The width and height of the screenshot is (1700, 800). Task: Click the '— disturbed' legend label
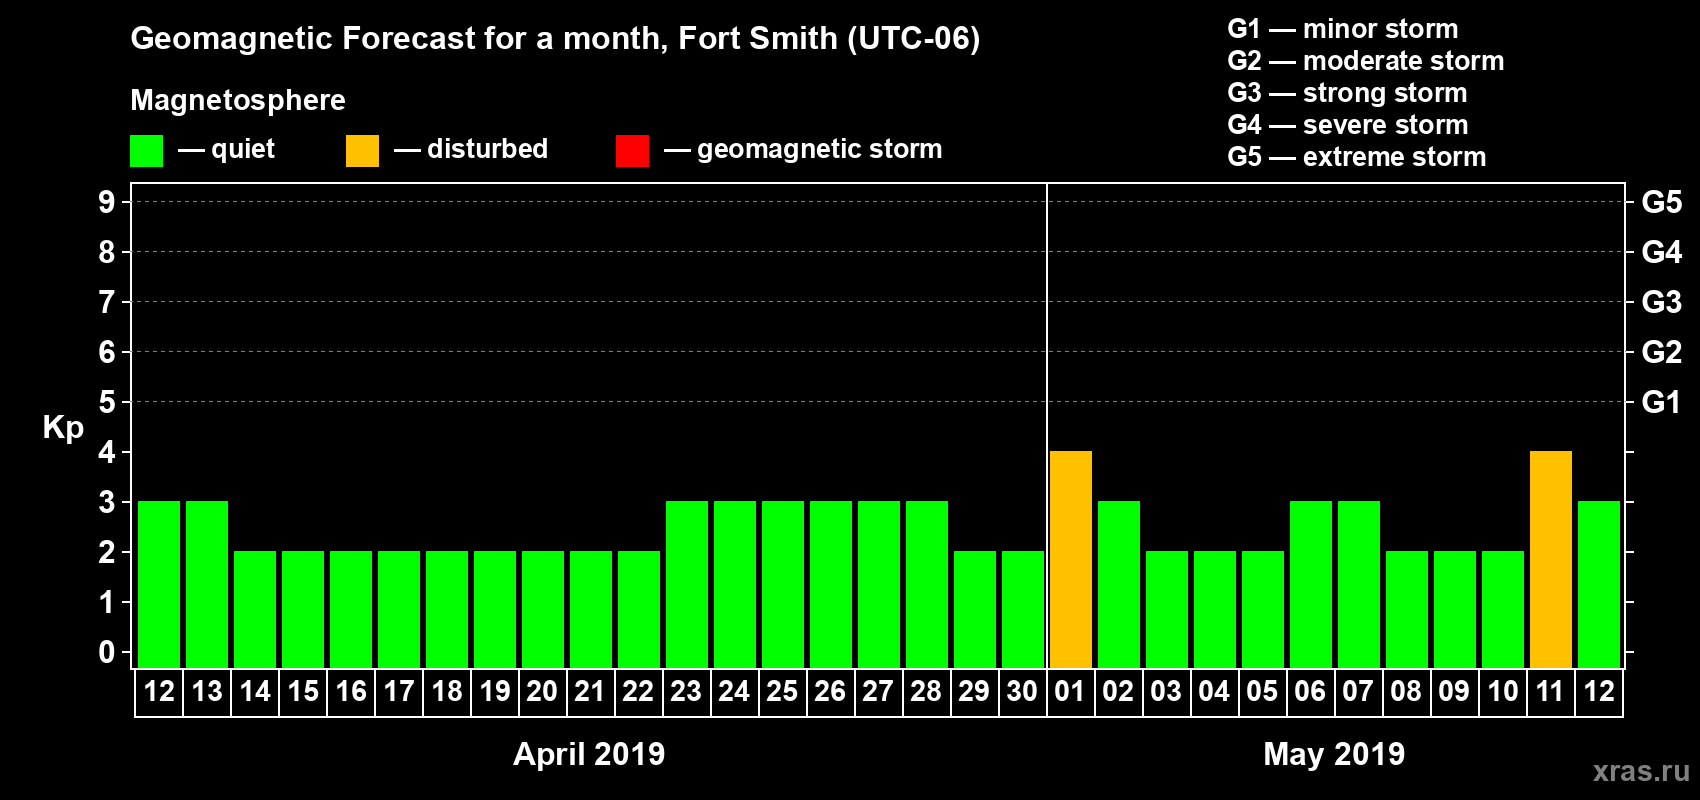pos(471,149)
